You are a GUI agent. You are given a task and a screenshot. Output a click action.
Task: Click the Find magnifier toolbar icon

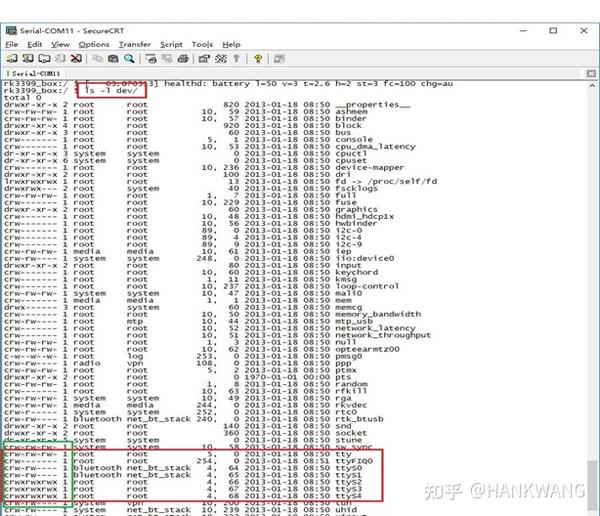pos(129,59)
